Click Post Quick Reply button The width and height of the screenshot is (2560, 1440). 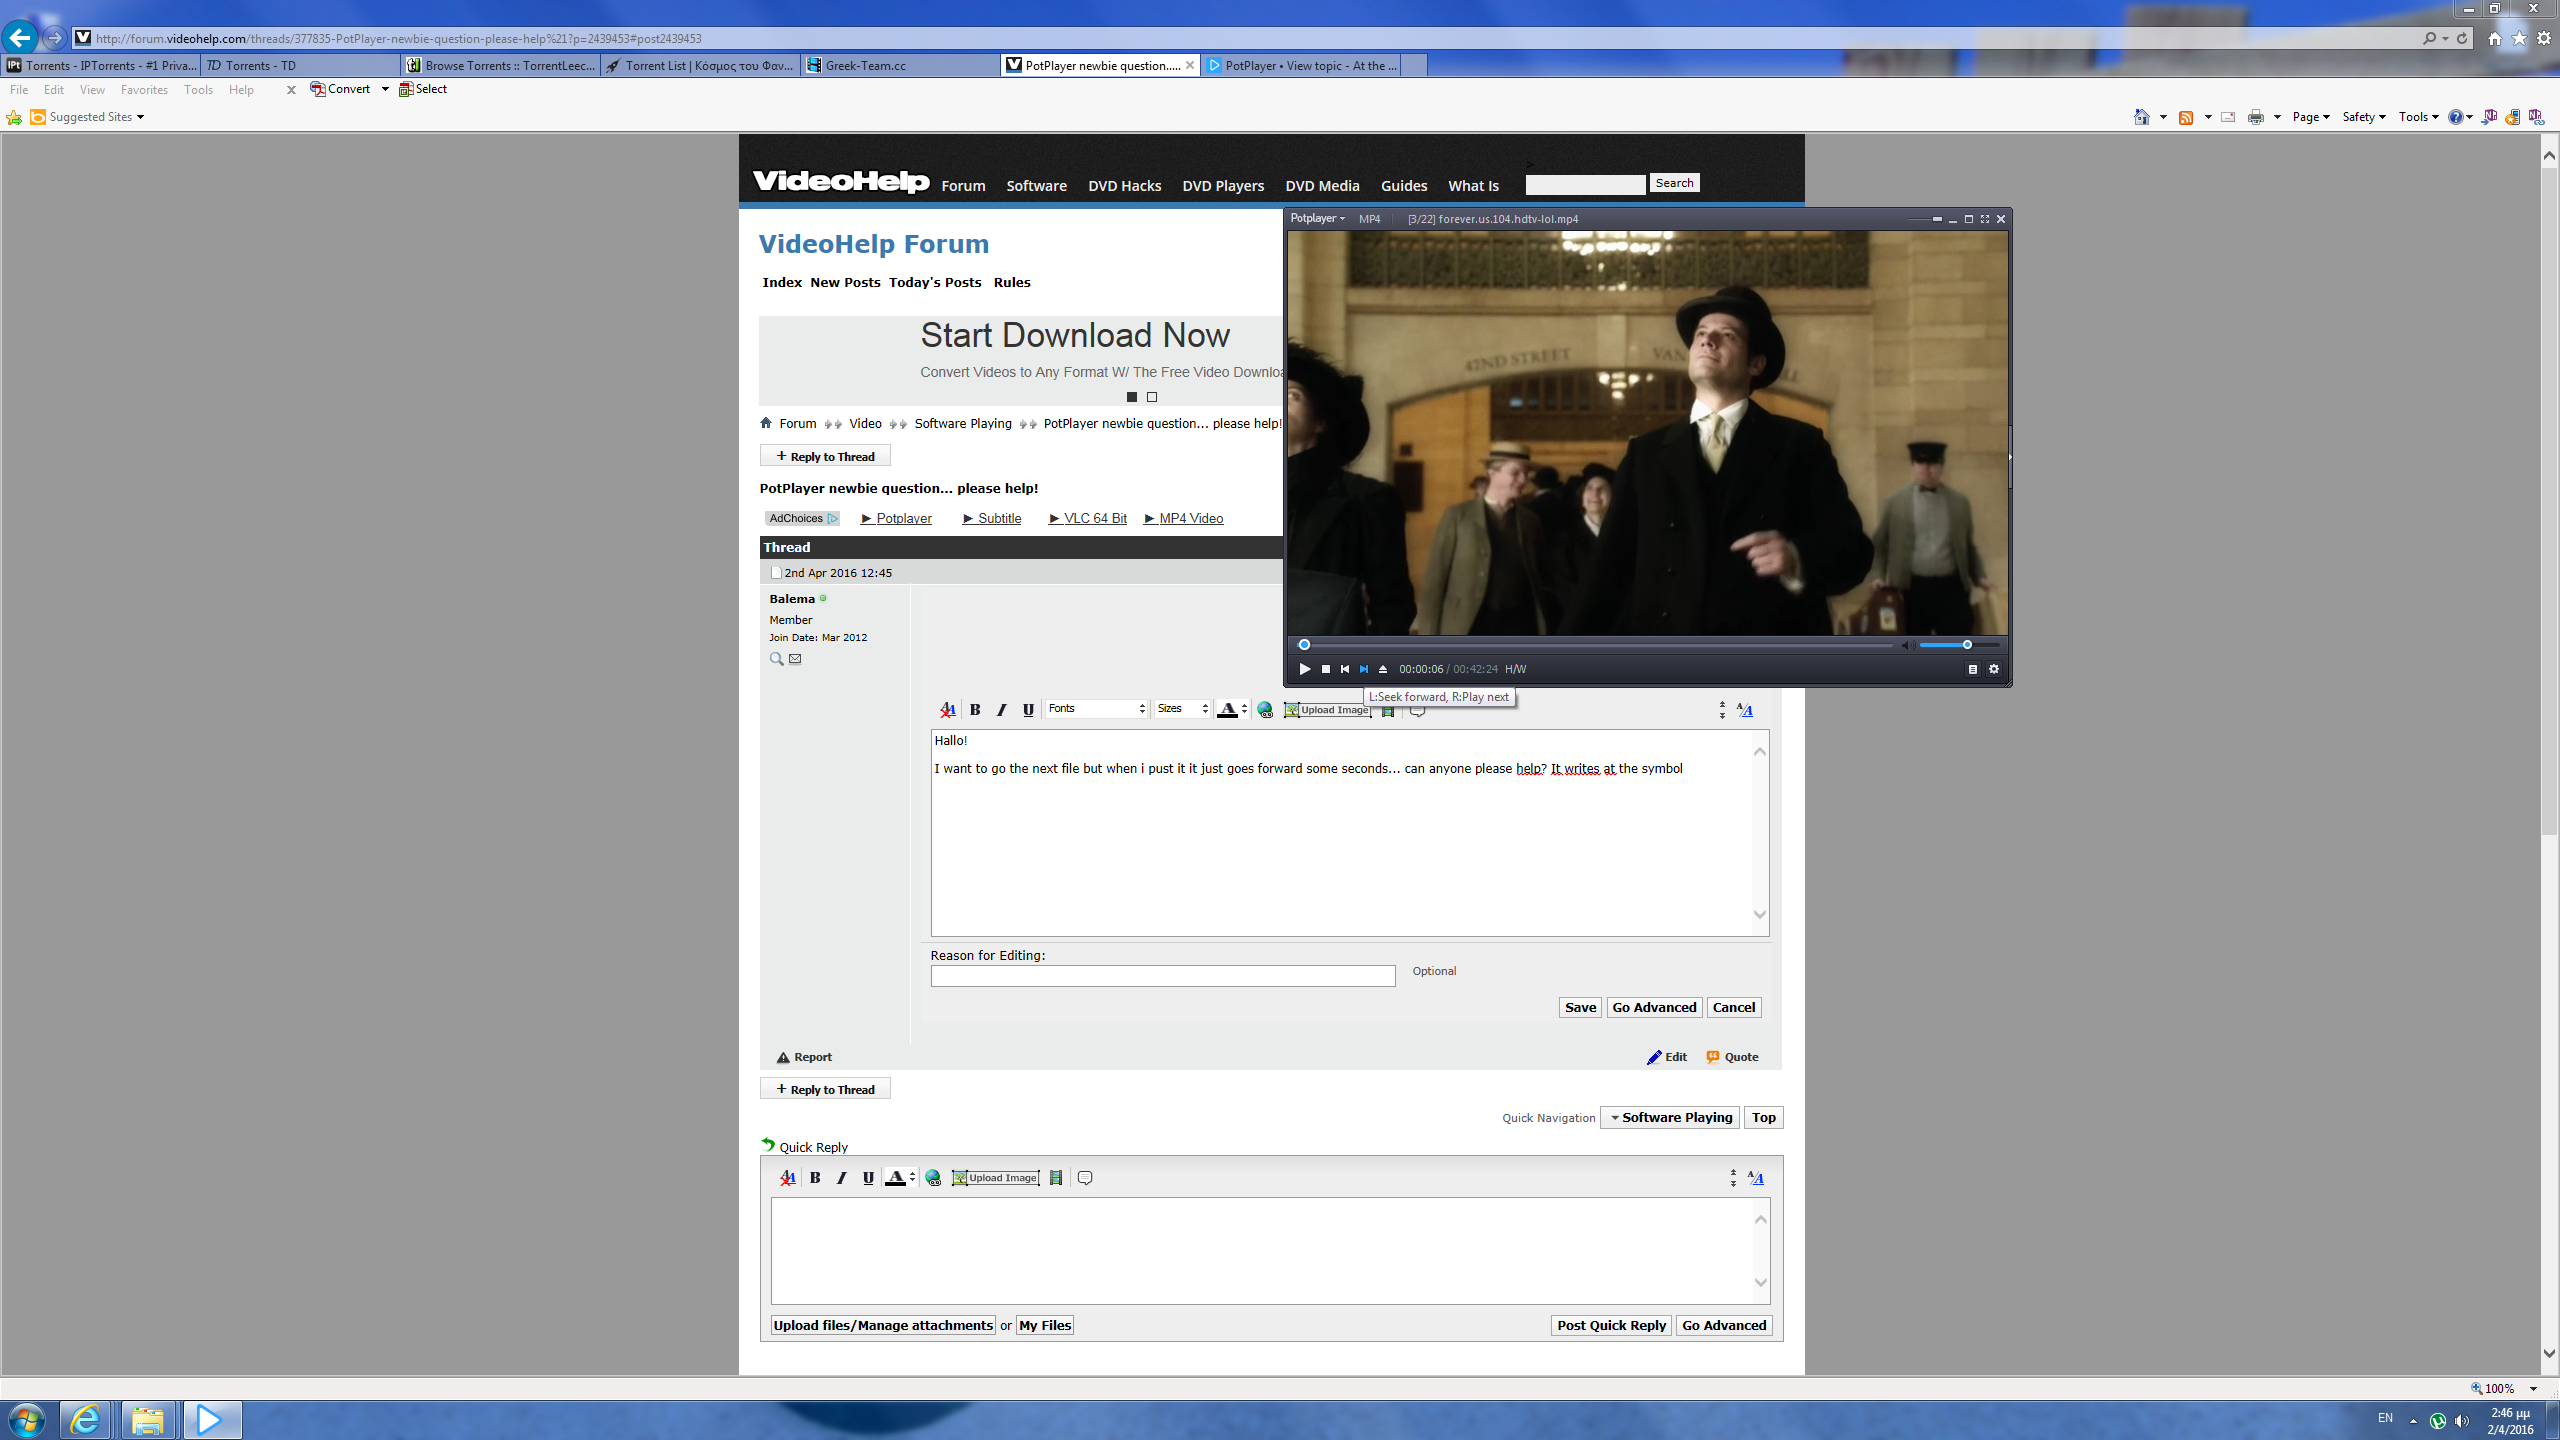(x=1611, y=1325)
